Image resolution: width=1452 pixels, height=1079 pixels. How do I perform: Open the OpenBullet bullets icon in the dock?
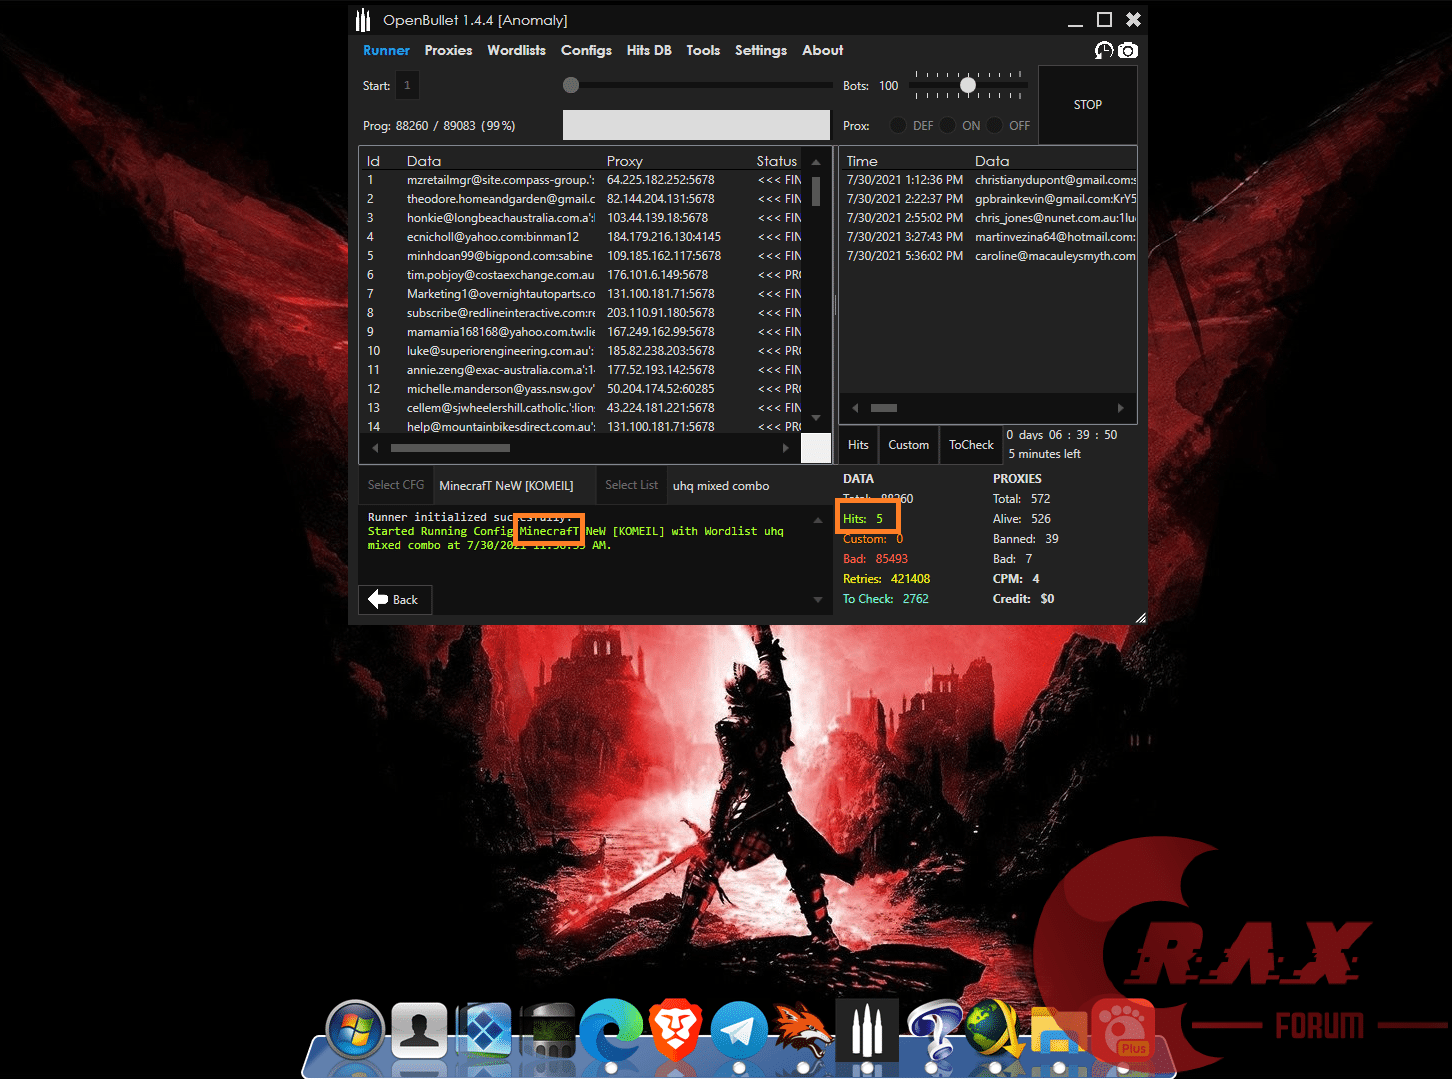pos(866,1029)
